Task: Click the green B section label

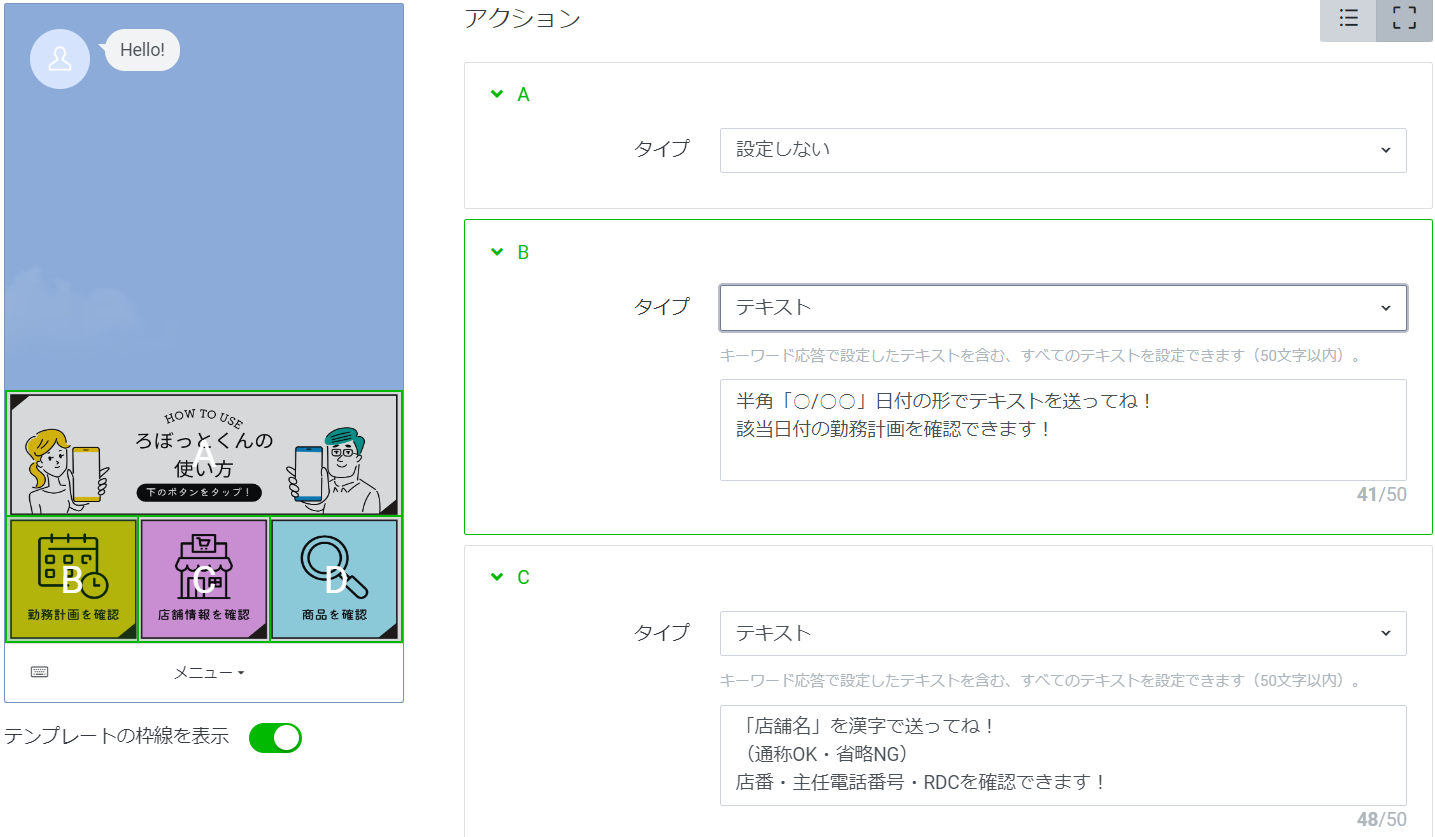Action: [521, 252]
